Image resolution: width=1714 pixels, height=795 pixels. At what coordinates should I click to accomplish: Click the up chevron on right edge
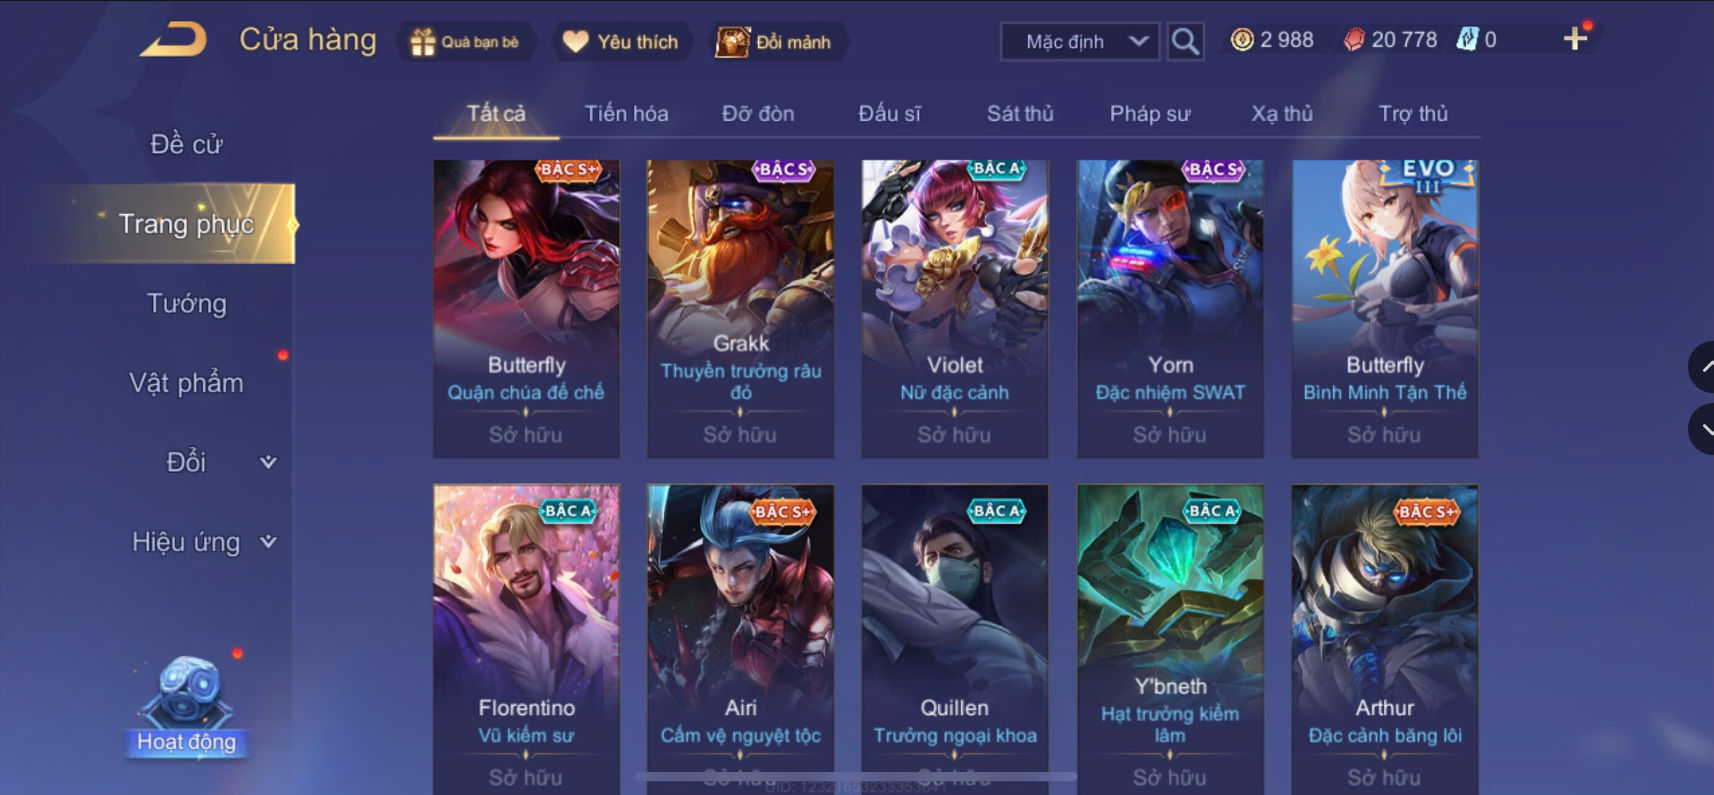click(x=1702, y=367)
